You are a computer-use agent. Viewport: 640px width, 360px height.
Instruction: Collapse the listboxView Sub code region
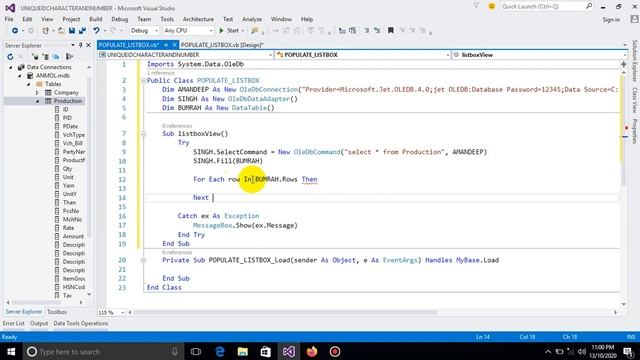point(143,134)
